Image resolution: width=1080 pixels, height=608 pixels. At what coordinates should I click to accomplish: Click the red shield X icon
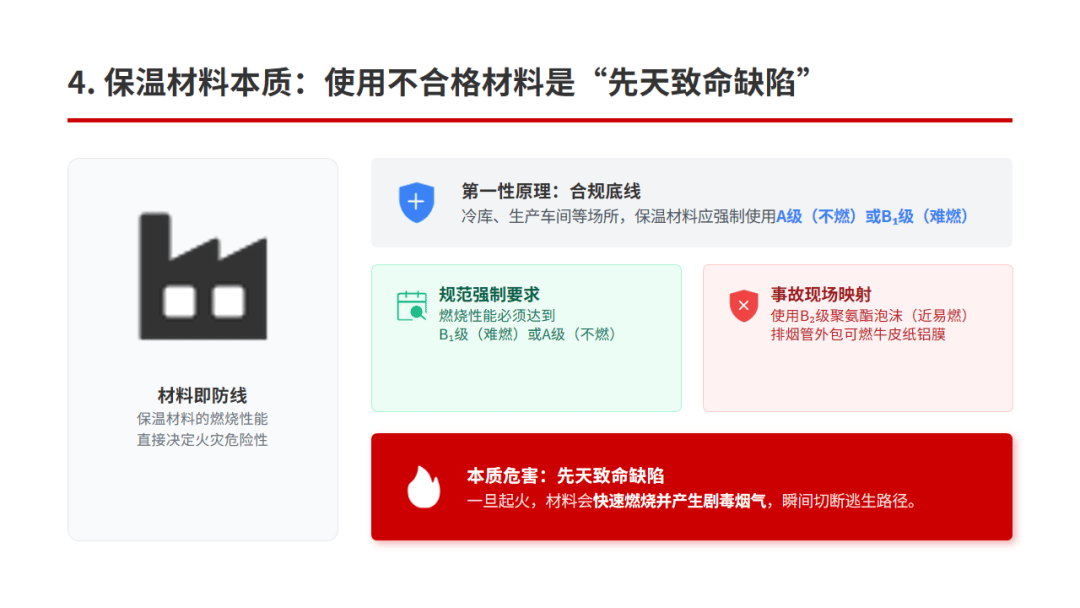[x=744, y=306]
